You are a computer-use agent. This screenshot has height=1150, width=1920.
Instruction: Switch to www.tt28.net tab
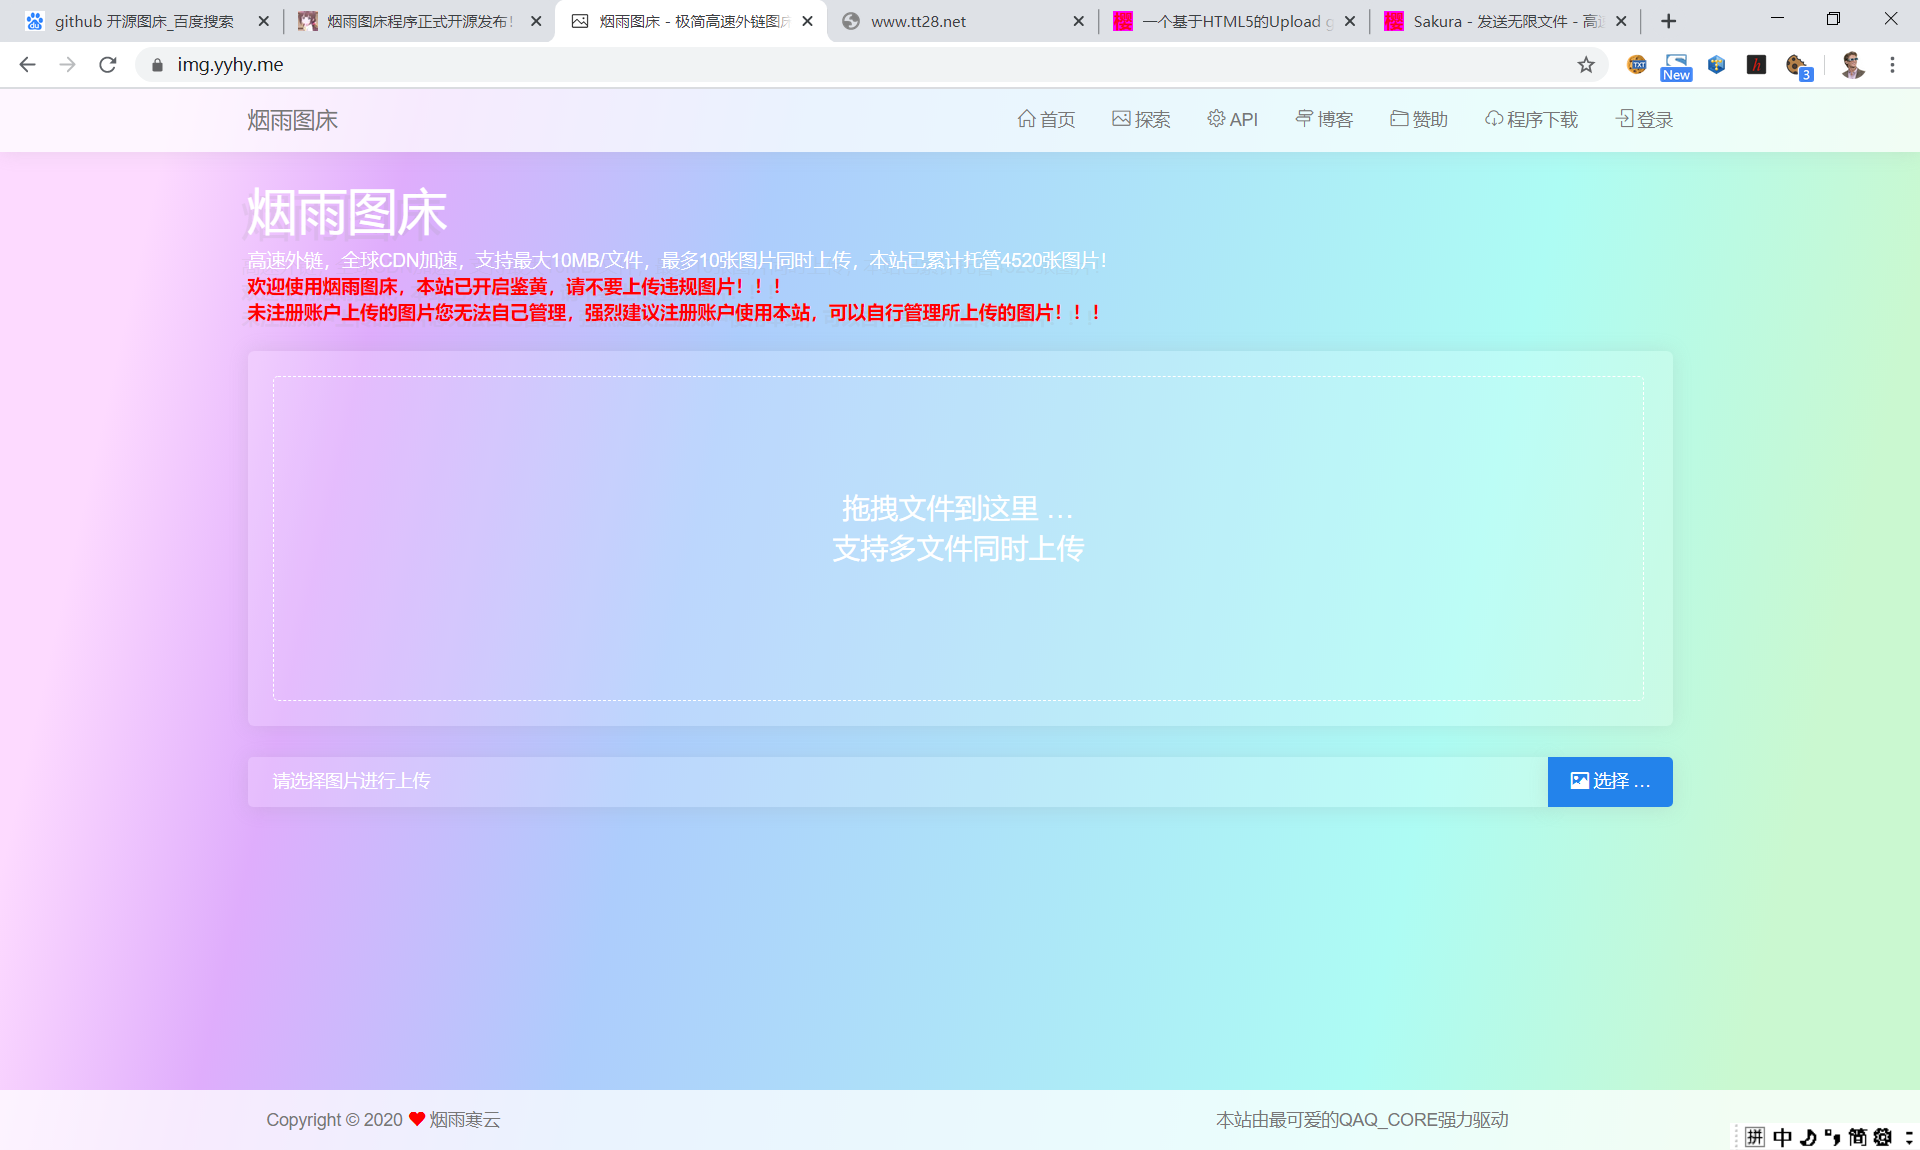(x=962, y=21)
